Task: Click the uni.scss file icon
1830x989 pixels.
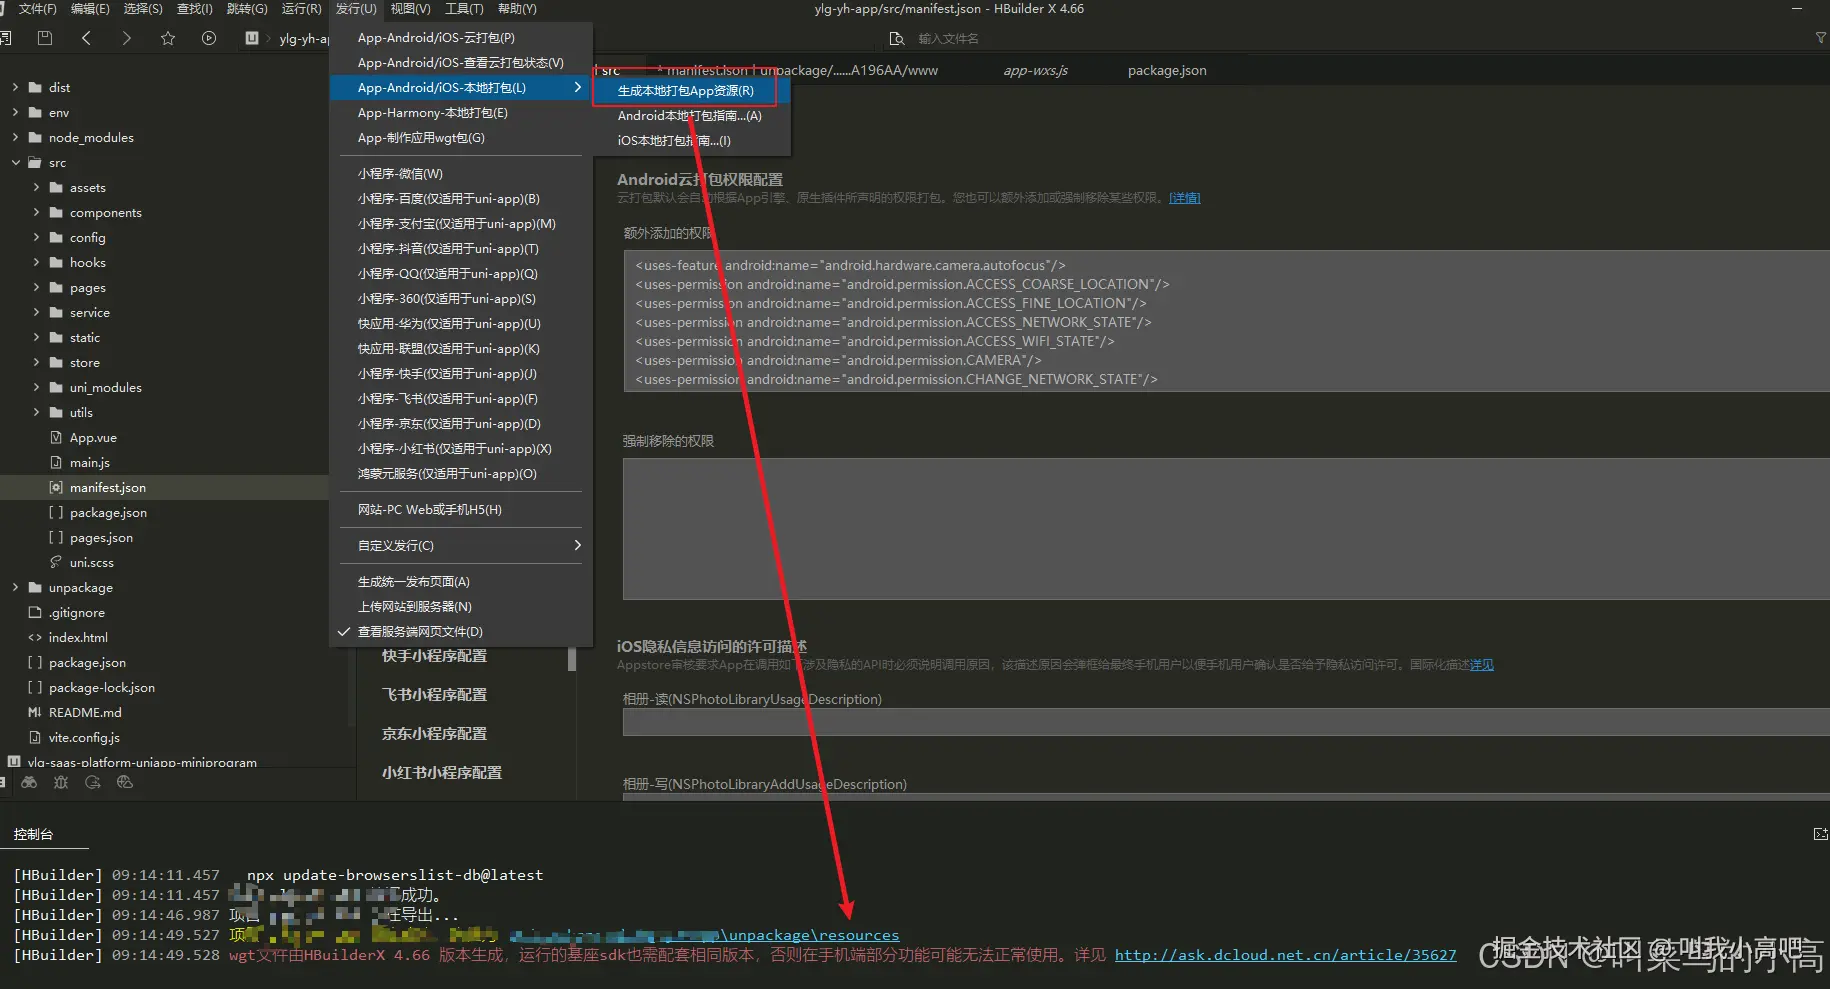Action: pos(56,562)
